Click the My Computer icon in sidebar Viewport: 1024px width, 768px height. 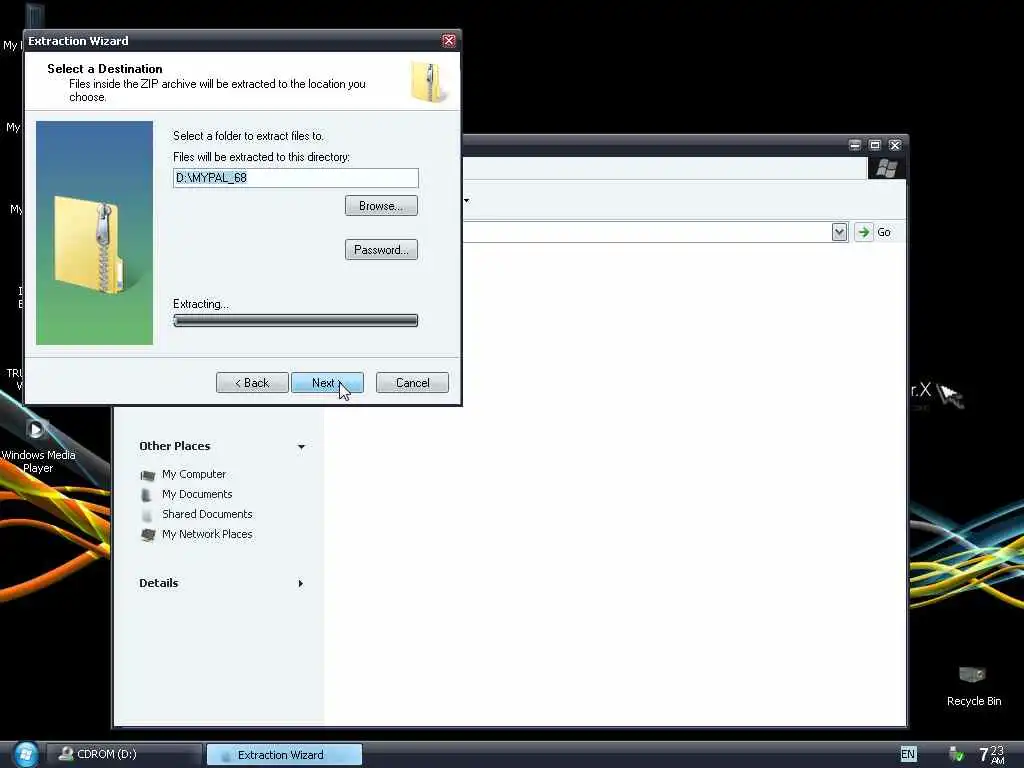[x=148, y=475]
